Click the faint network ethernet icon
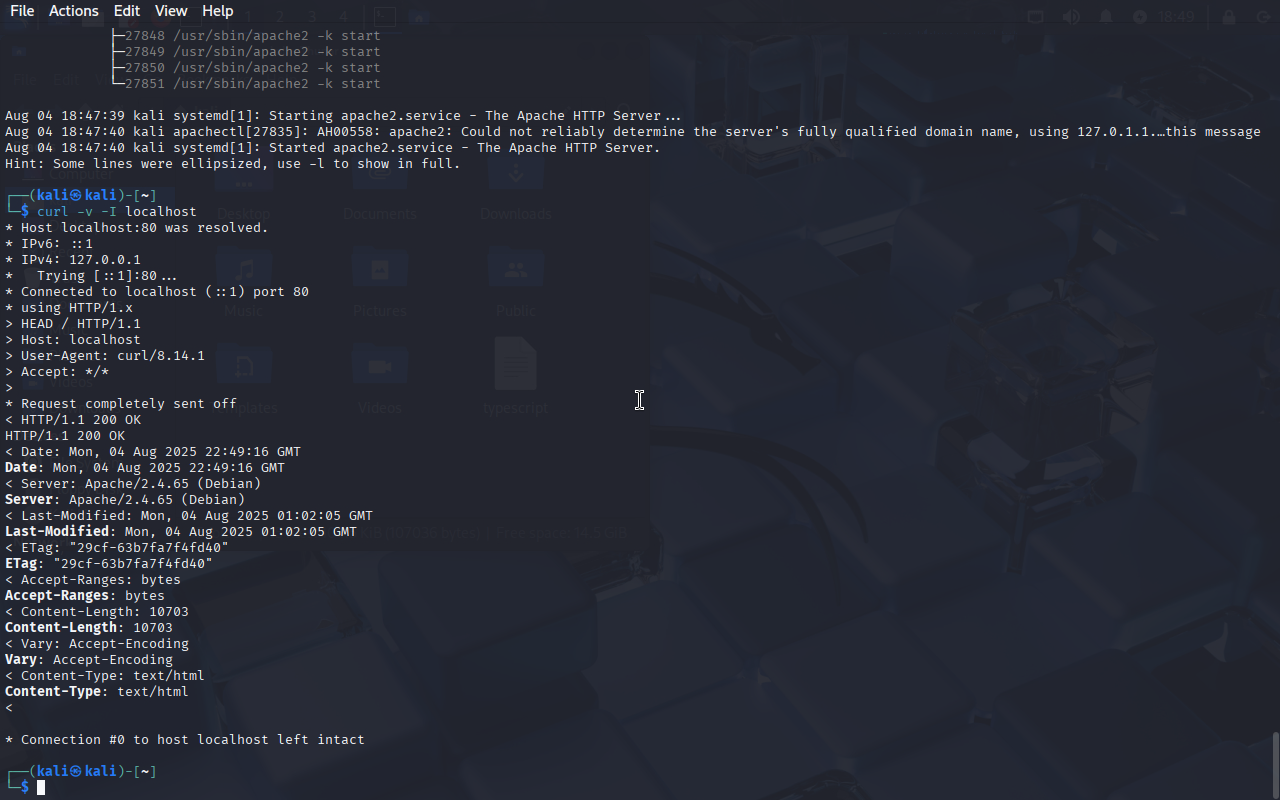 click(1036, 17)
